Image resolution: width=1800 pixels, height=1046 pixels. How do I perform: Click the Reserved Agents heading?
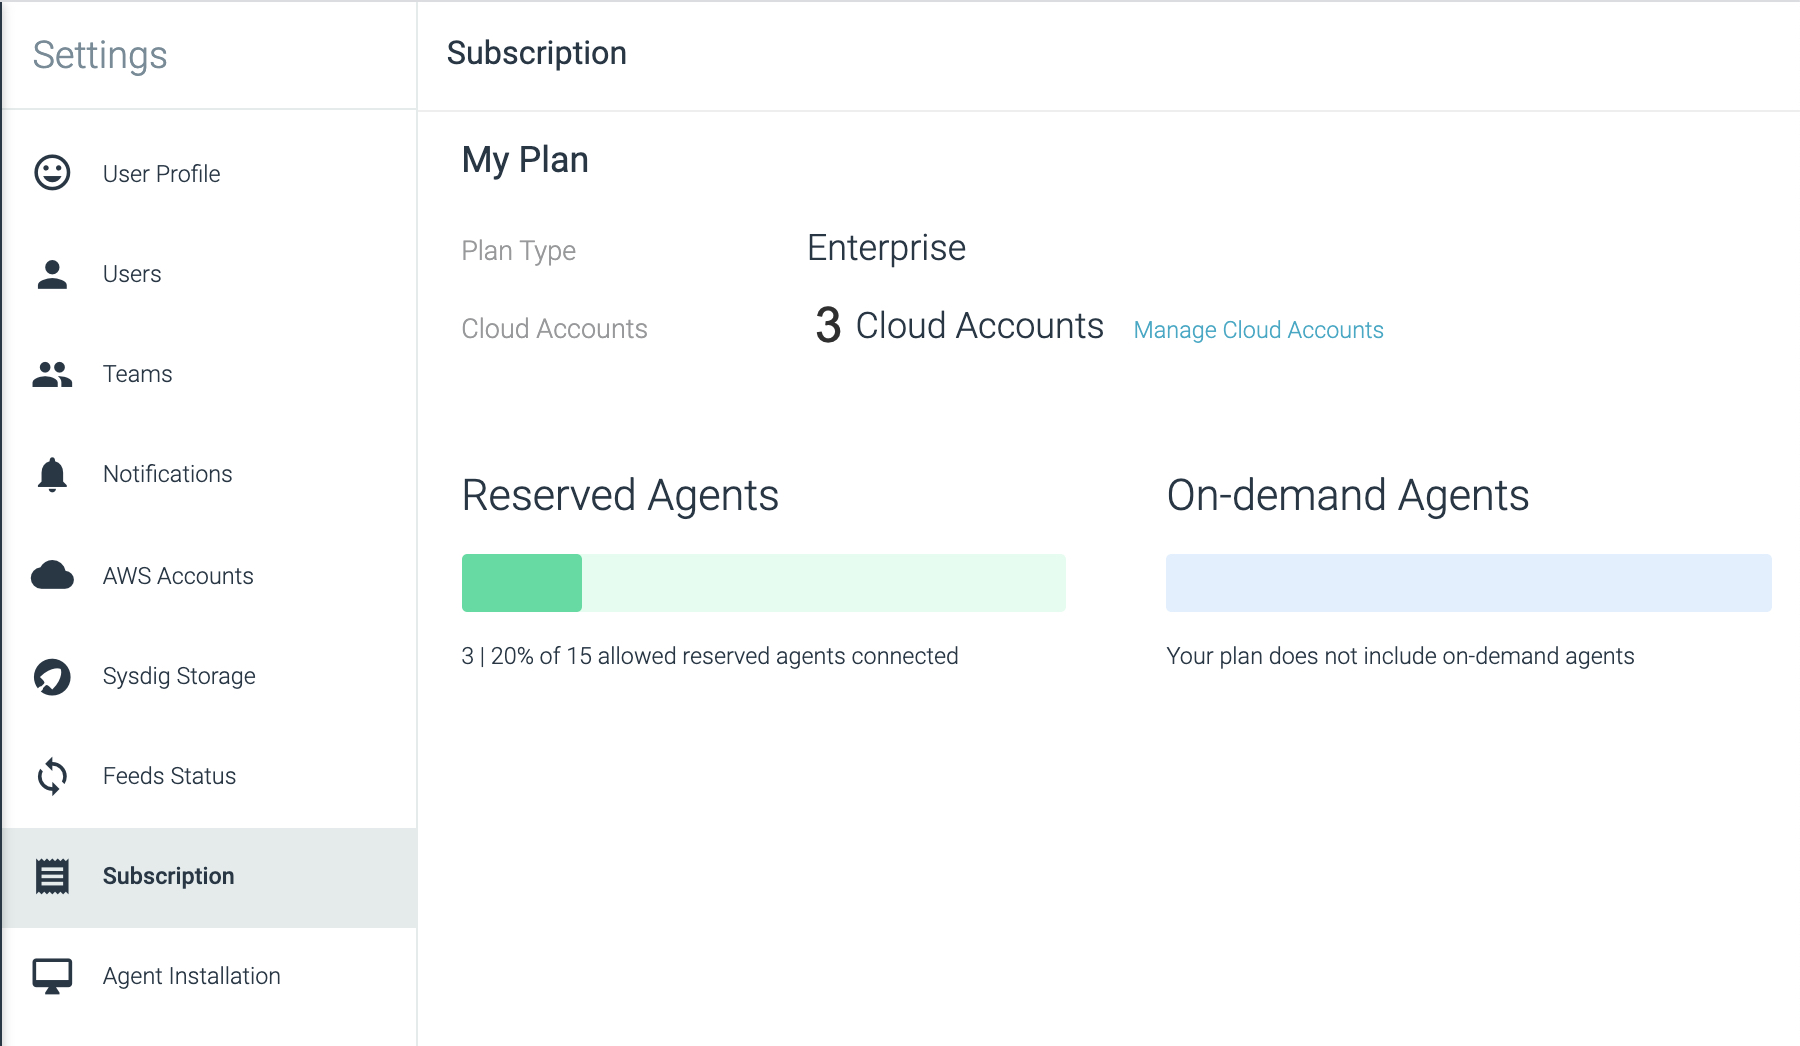pos(620,495)
